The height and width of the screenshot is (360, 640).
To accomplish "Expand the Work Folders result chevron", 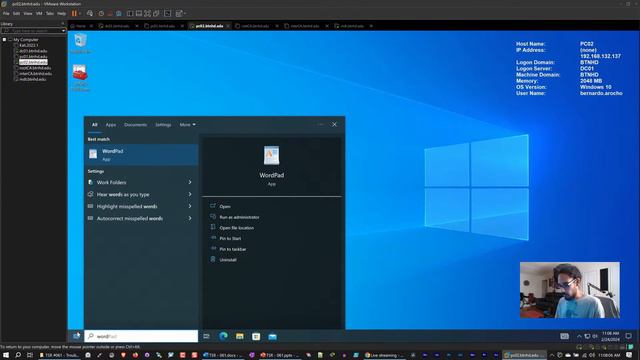I will pos(190,182).
